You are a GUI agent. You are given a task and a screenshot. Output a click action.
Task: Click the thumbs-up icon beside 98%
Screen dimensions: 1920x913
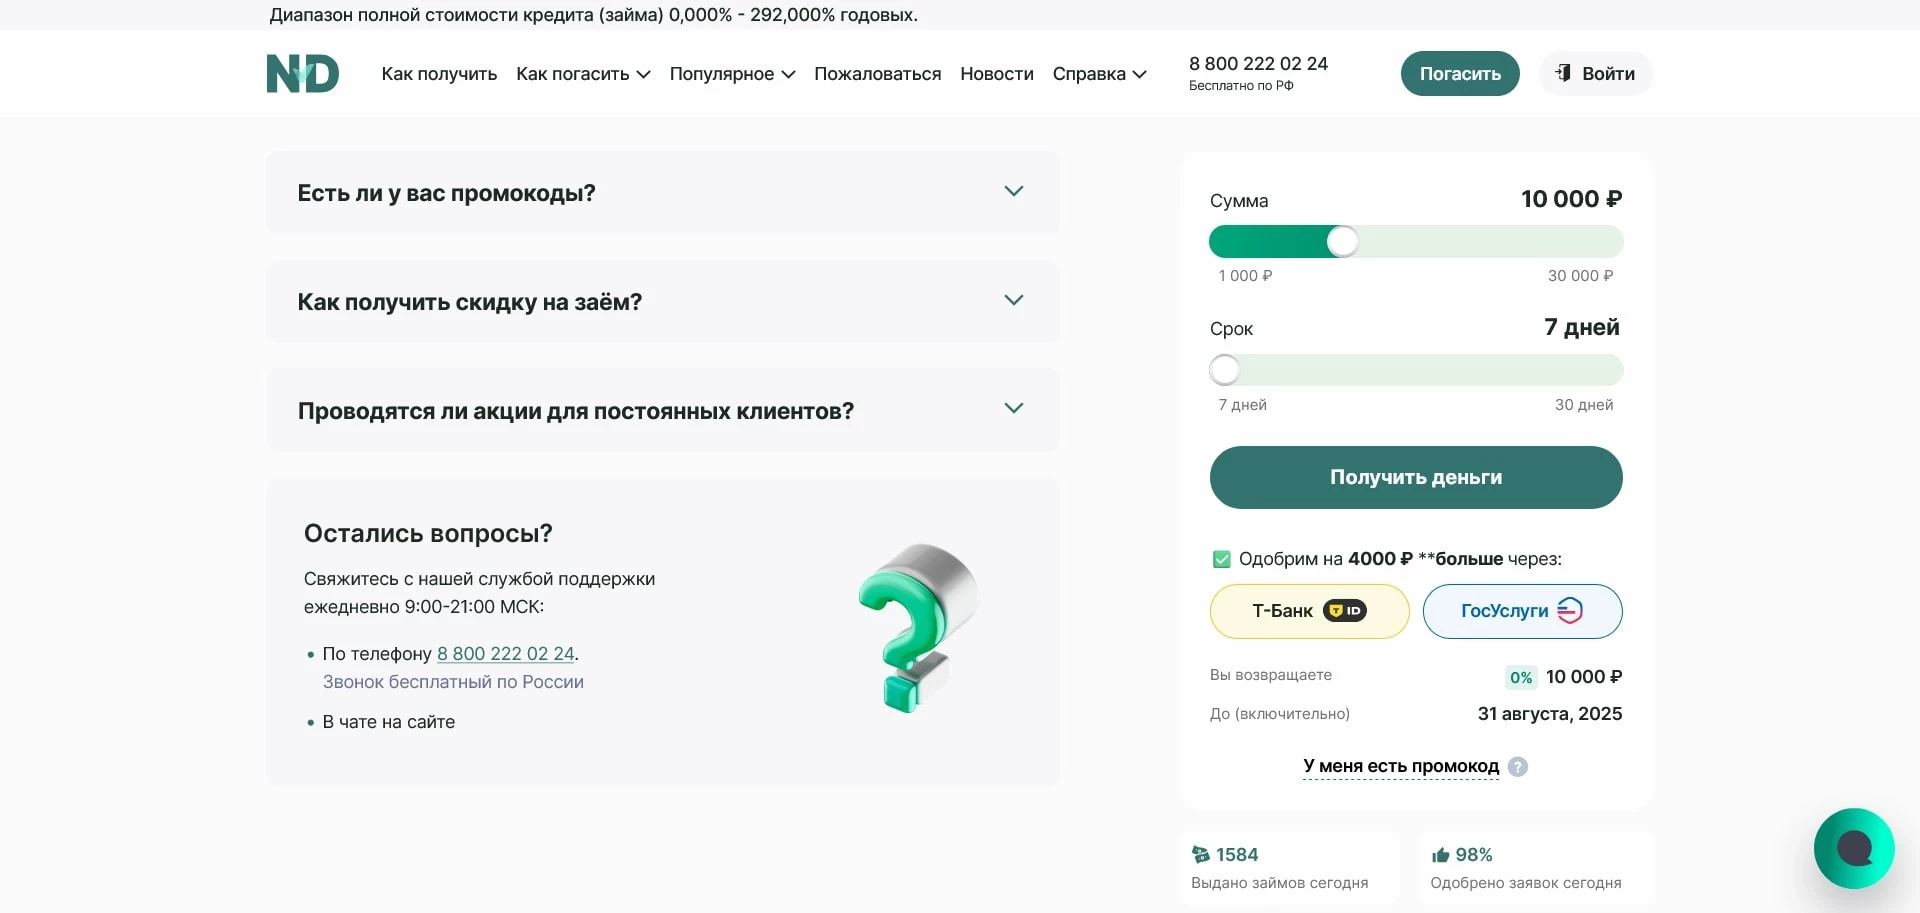click(1440, 855)
